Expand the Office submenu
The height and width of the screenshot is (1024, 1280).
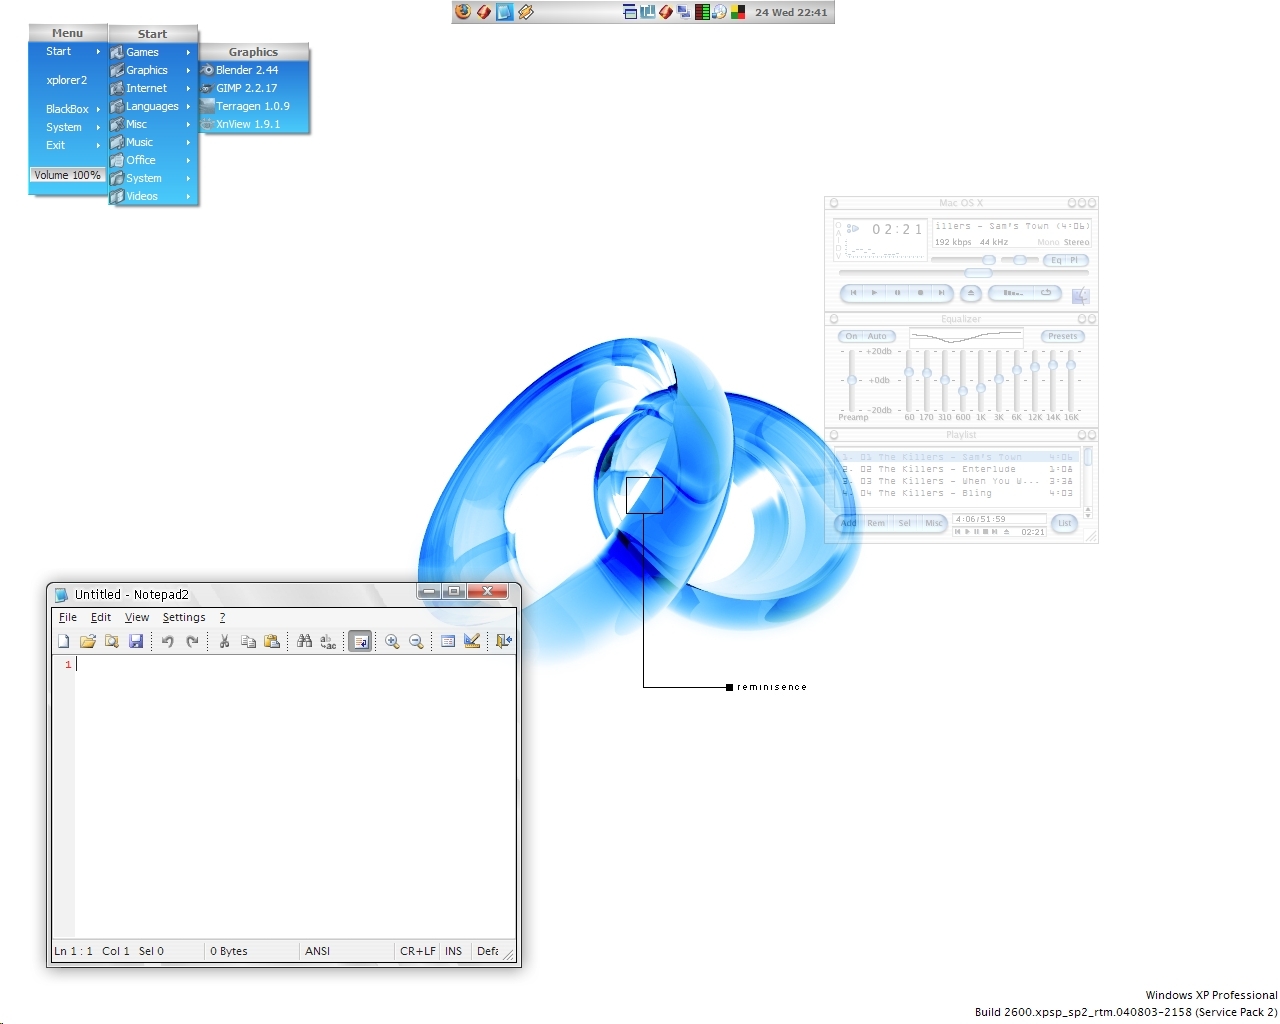[152, 160]
